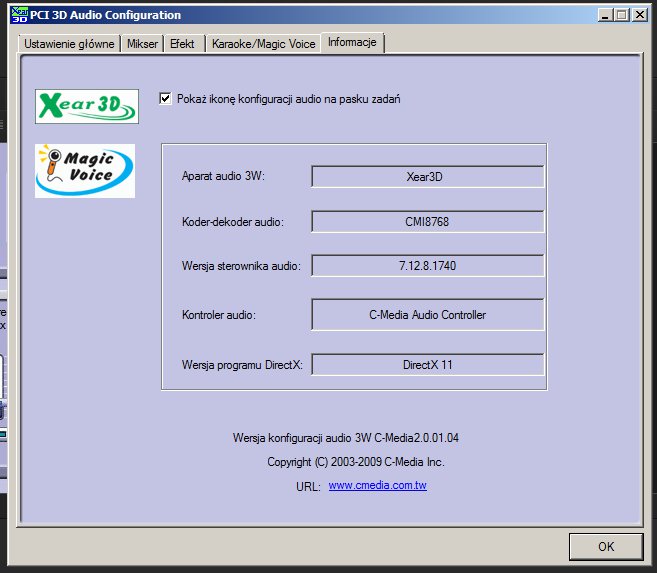The width and height of the screenshot is (657, 573).
Task: Switch to the Mikser tab
Action: (x=142, y=44)
